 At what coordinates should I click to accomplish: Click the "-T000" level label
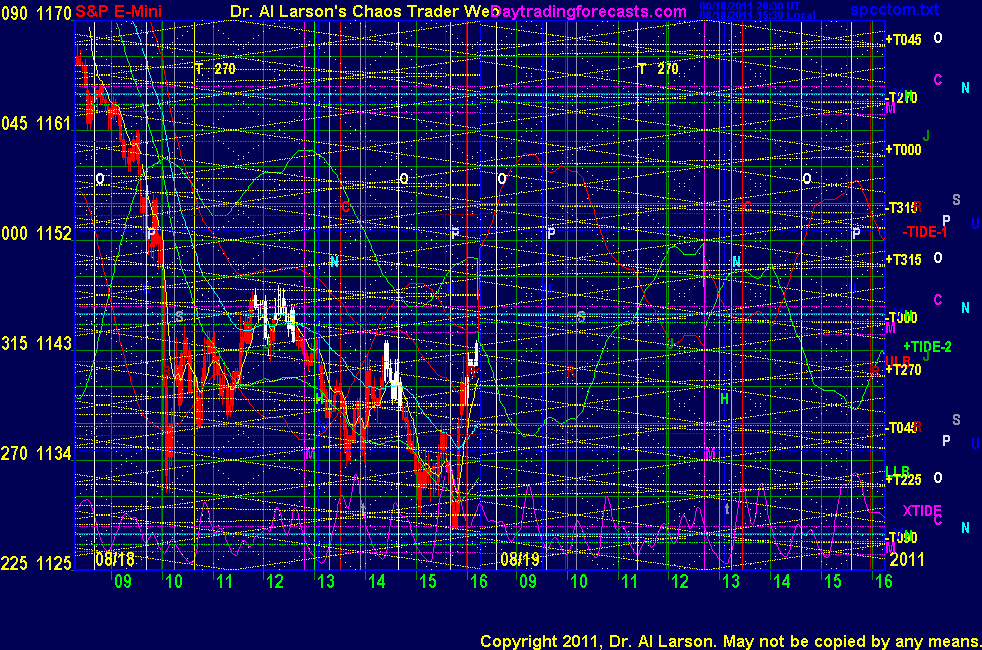[901, 317]
